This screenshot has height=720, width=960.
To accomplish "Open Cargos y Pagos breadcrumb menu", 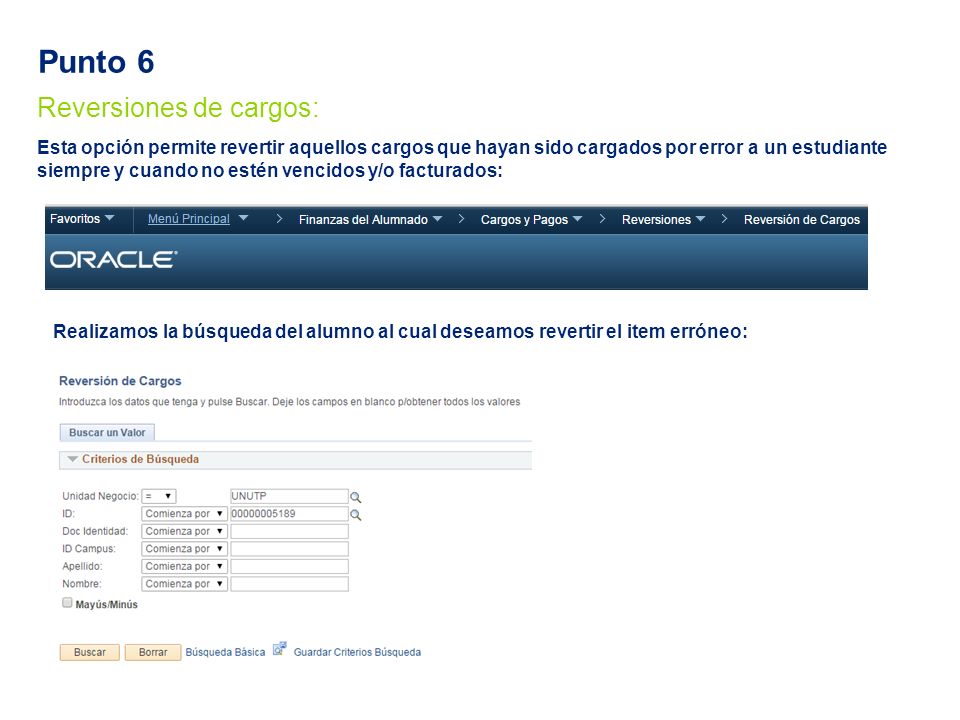I will click(531, 219).
